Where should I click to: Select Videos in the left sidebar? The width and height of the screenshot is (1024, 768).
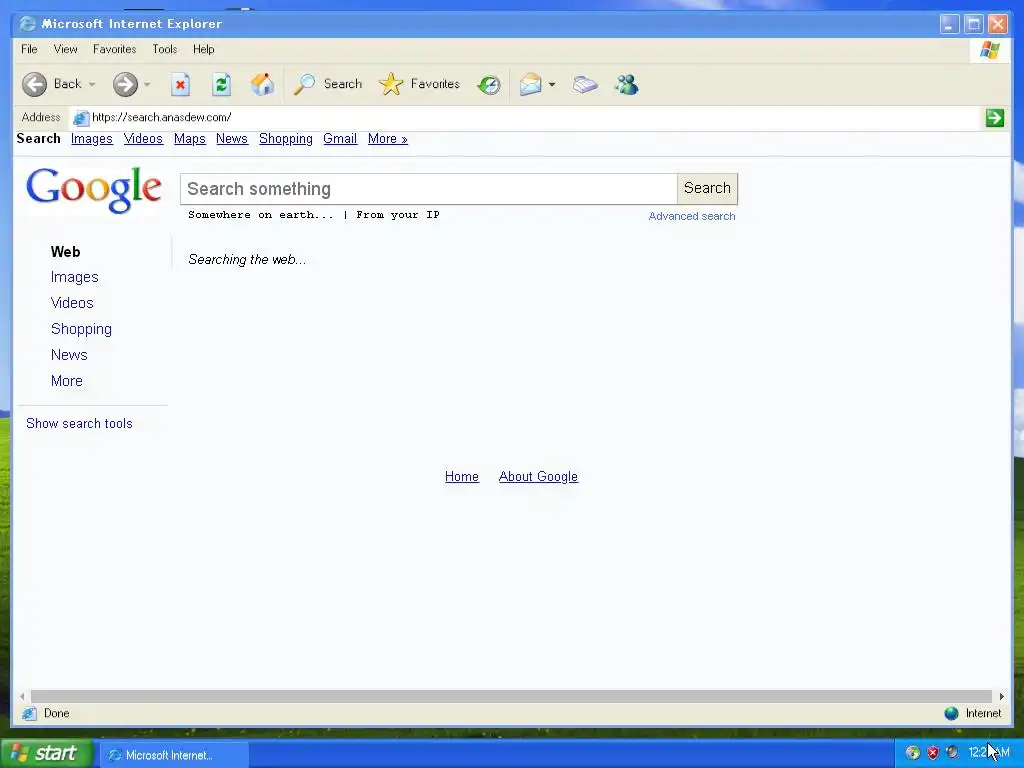pos(72,303)
